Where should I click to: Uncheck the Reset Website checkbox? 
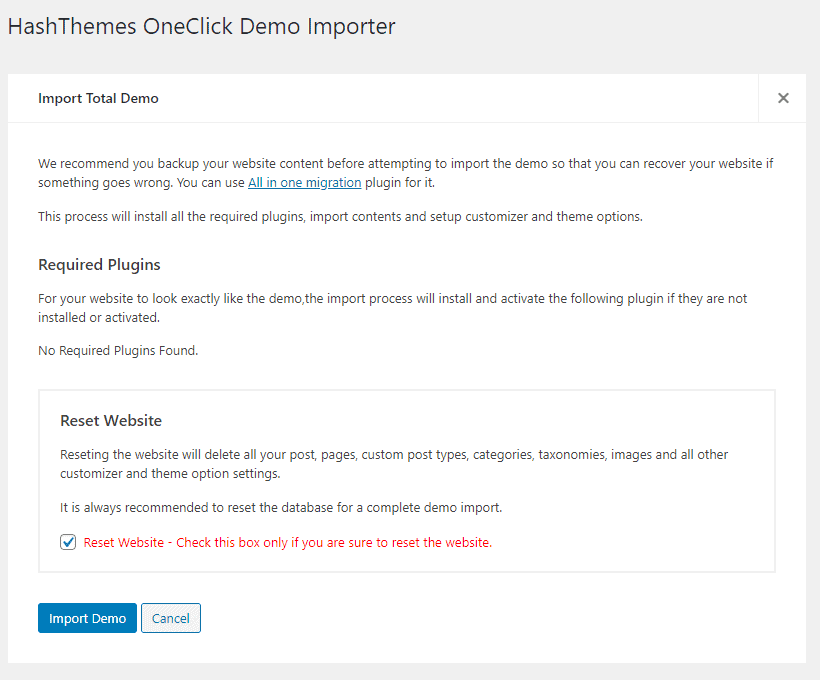[x=68, y=542]
